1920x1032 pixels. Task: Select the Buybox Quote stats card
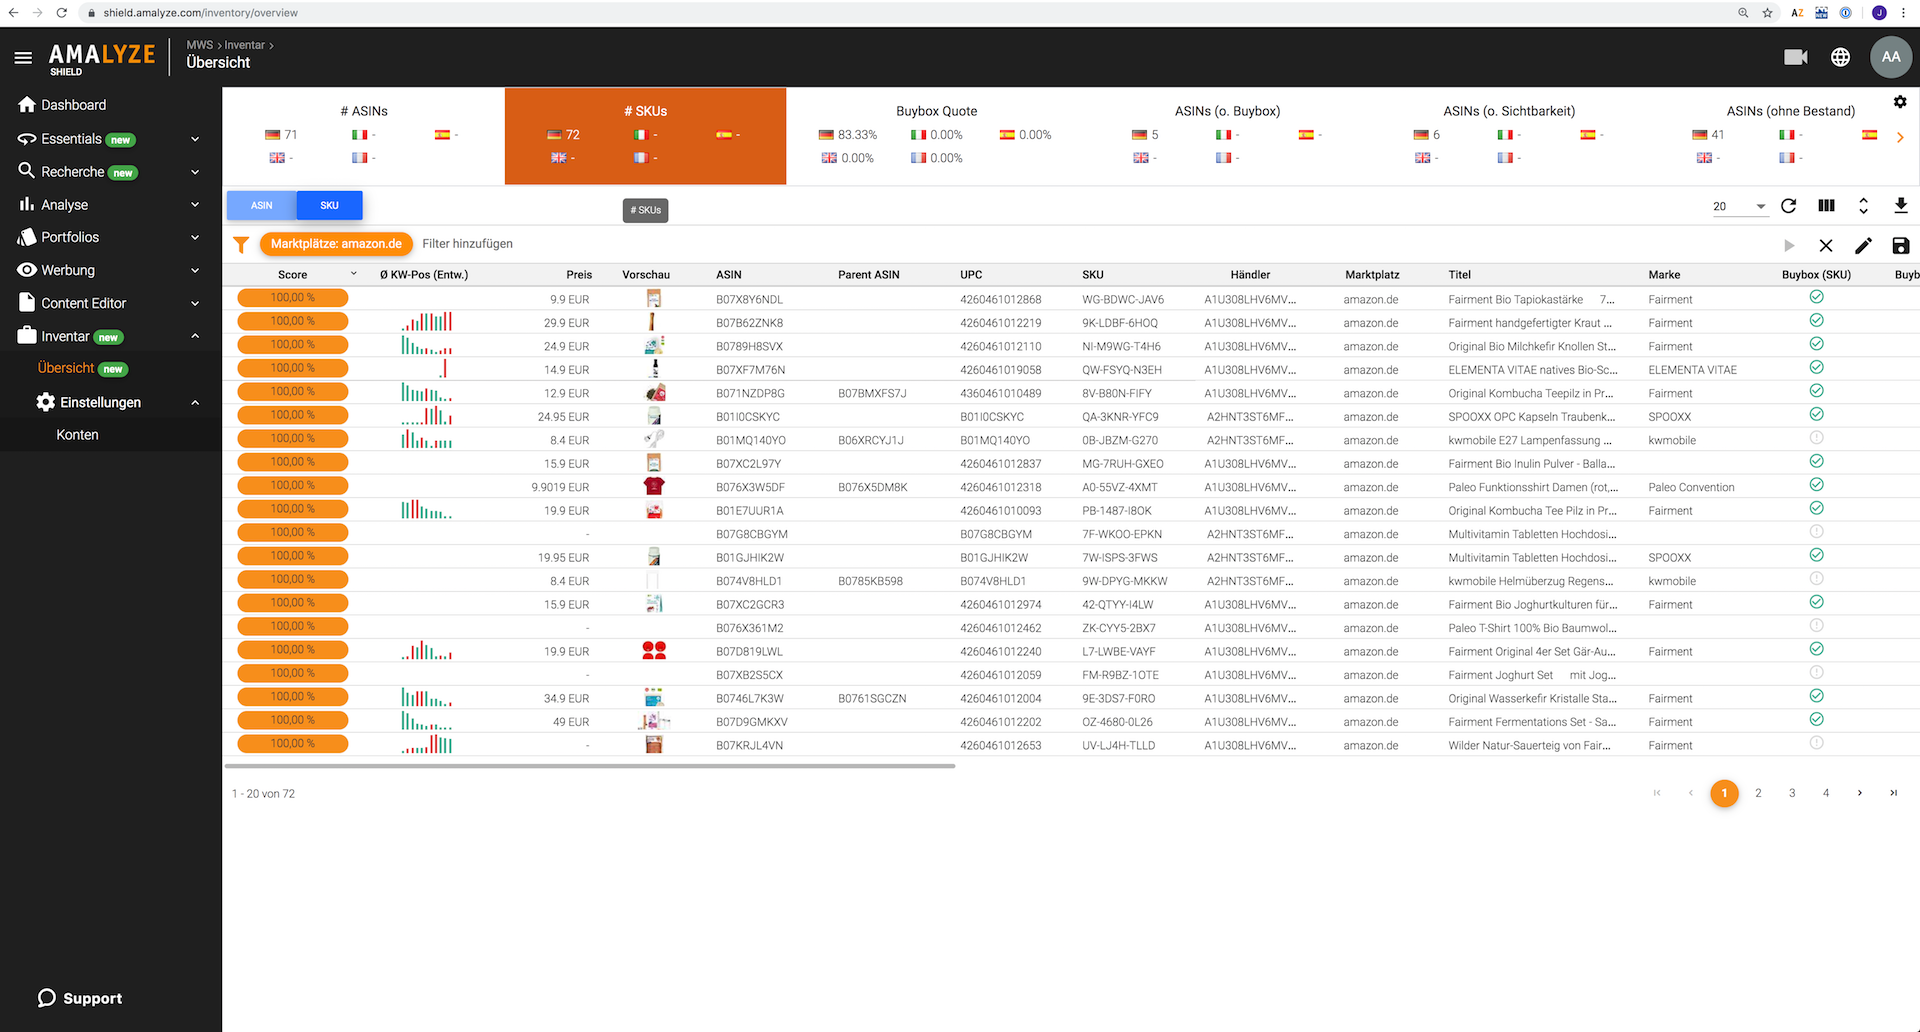tap(937, 135)
